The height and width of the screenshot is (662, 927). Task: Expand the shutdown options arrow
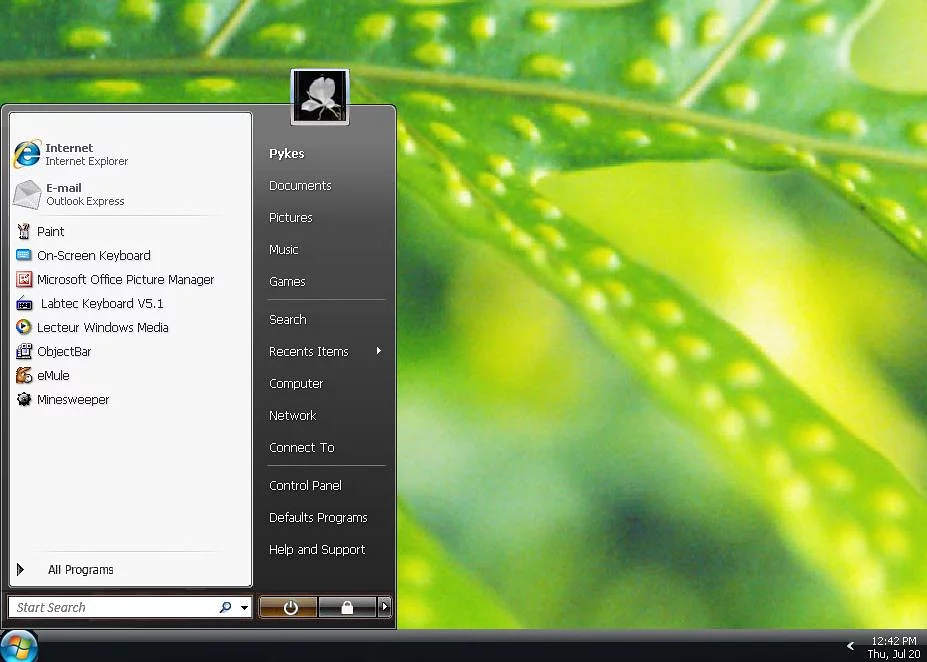click(x=385, y=607)
